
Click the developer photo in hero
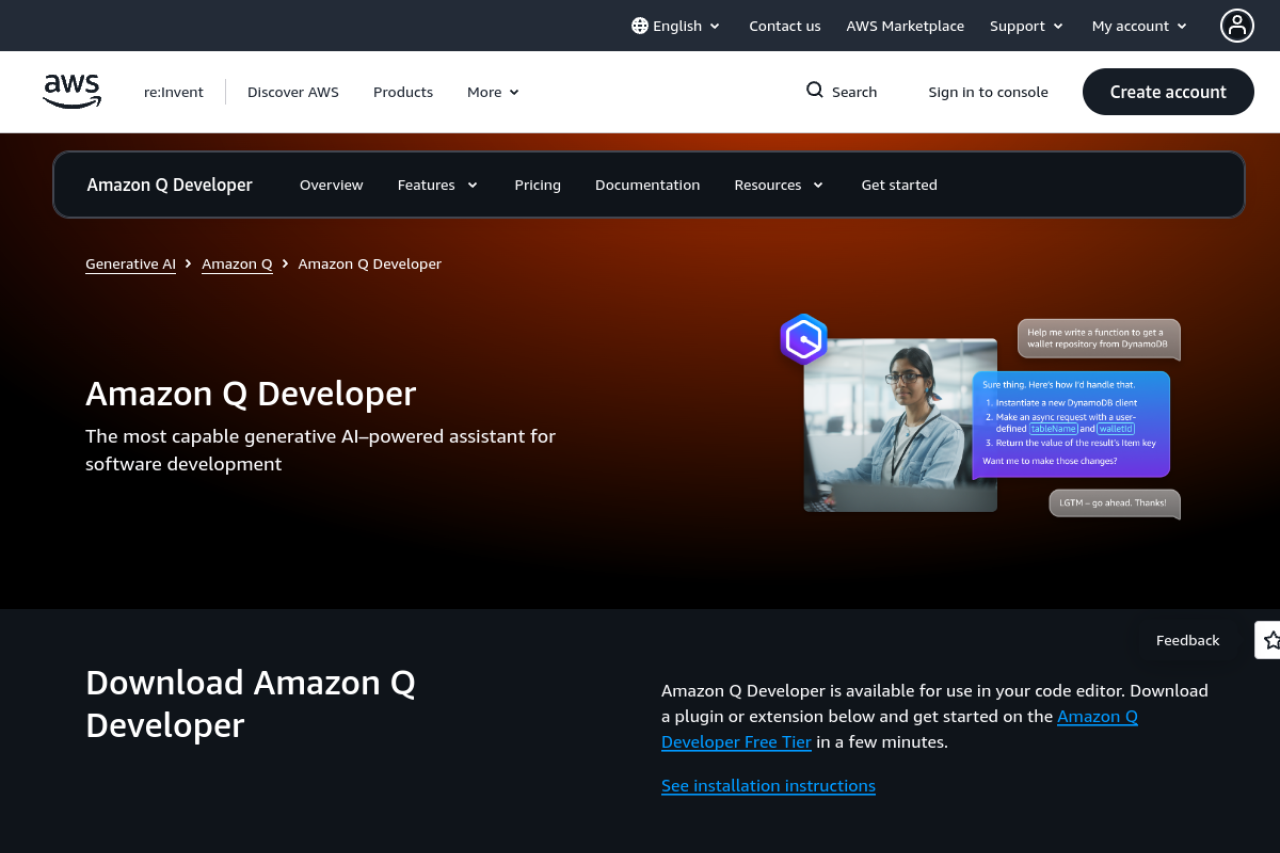(x=900, y=425)
